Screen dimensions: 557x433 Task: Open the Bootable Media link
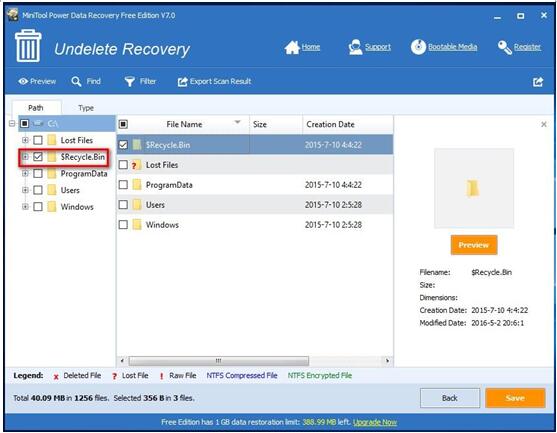tap(453, 47)
